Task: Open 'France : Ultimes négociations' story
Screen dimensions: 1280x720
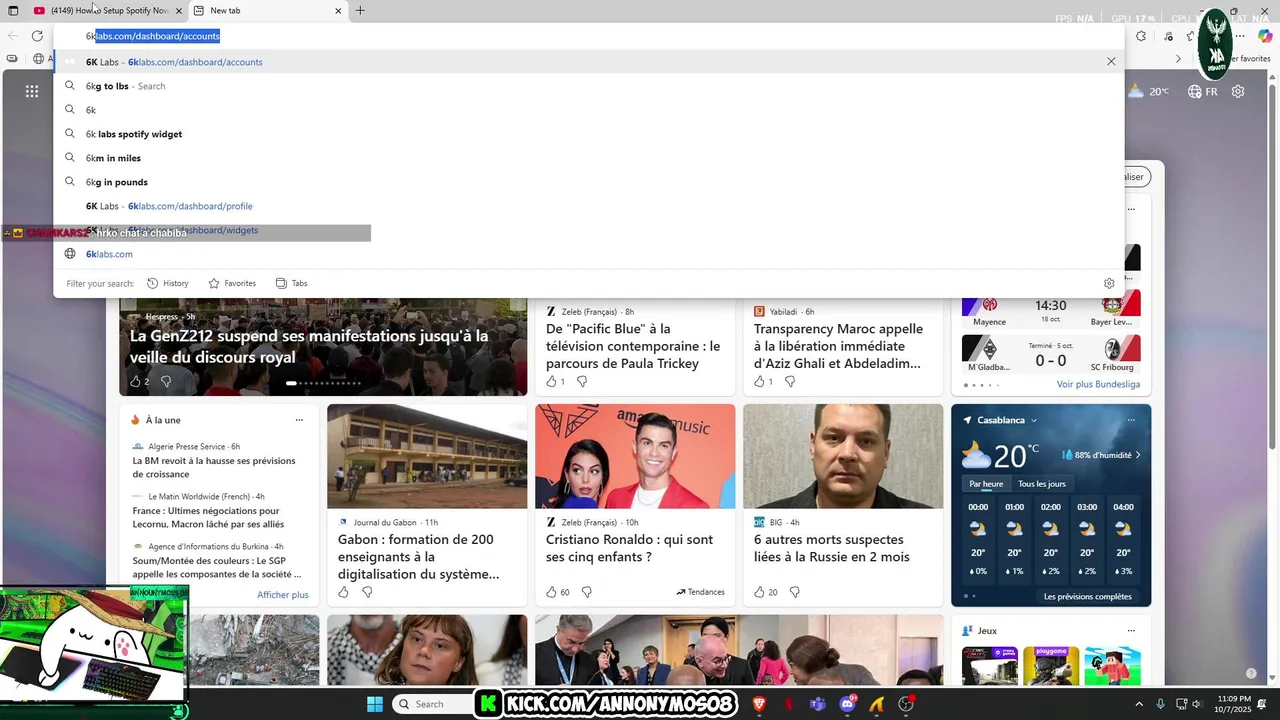Action: [208, 517]
